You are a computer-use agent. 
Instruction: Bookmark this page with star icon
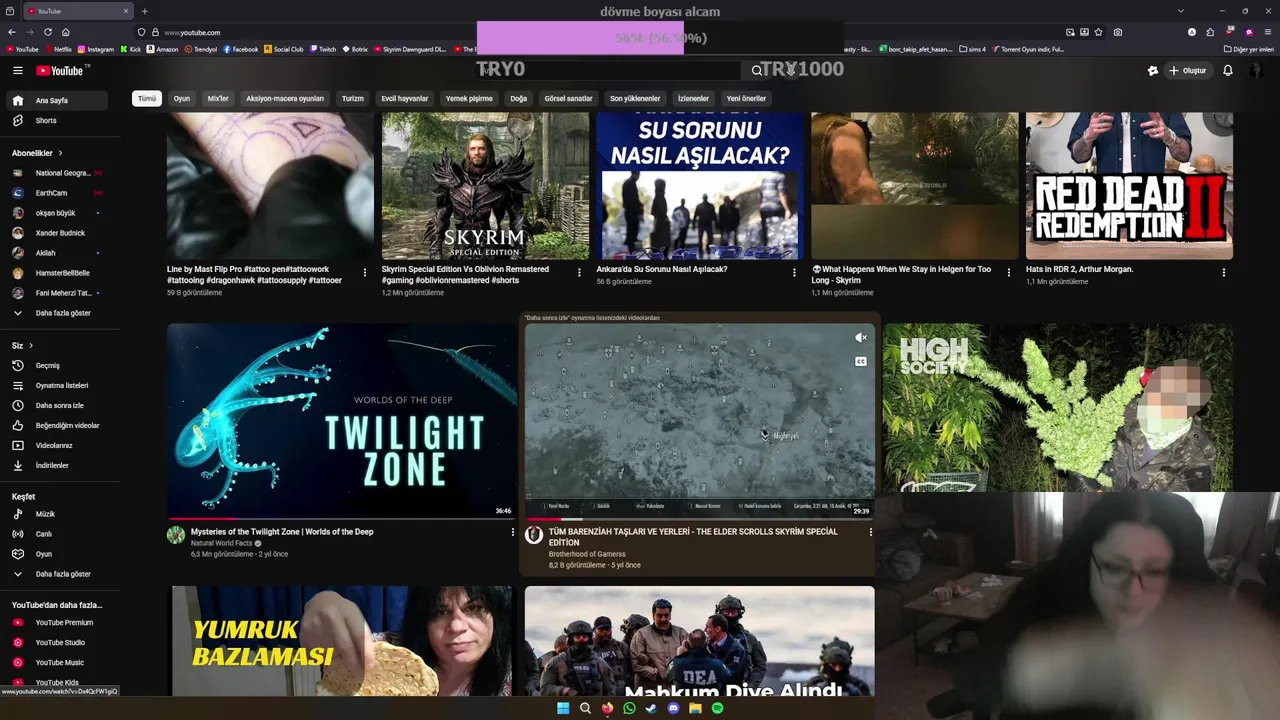[1099, 32]
